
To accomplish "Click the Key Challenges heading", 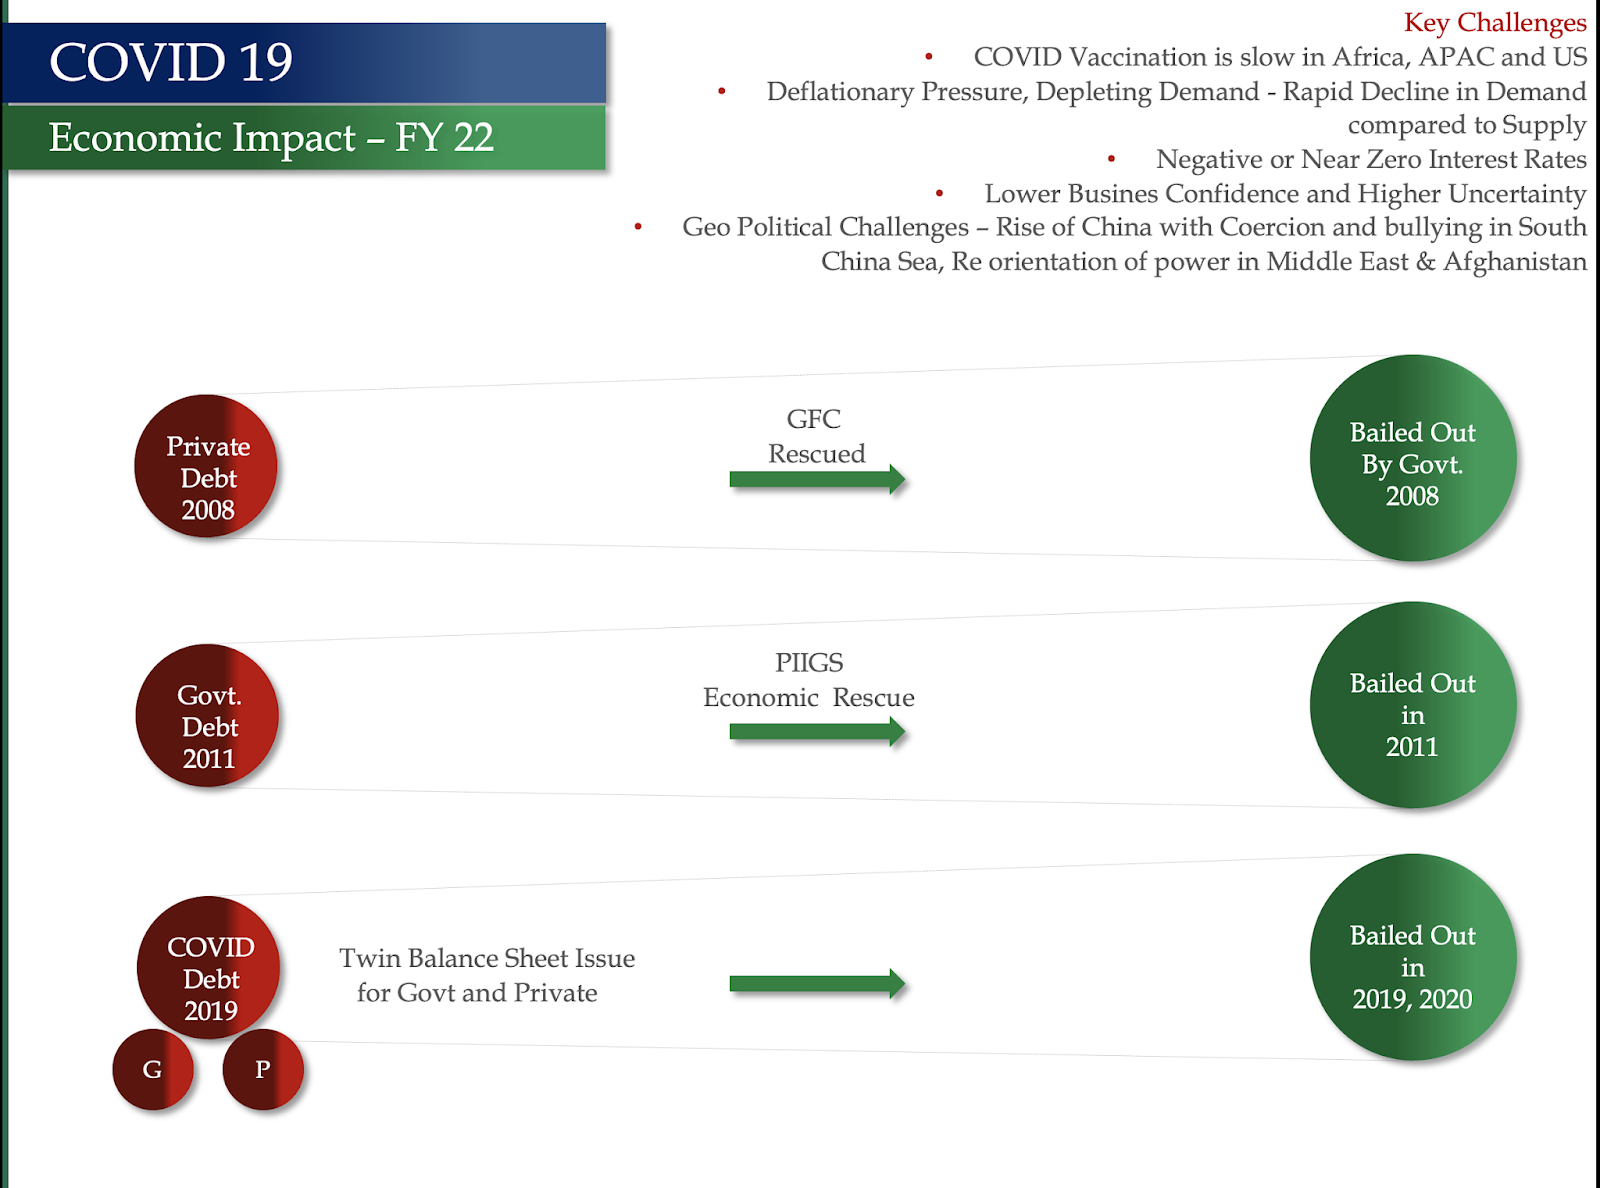I will 1495,22.
